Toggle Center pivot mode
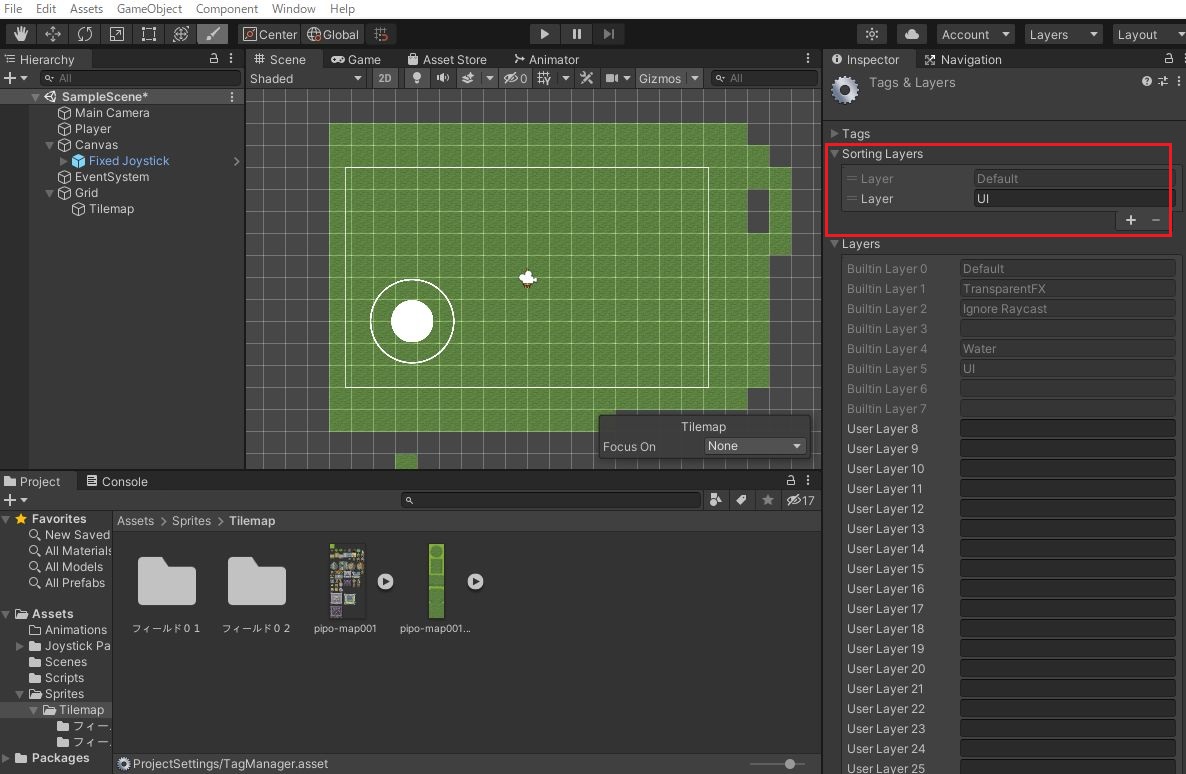Image resolution: width=1186 pixels, height=774 pixels. [x=270, y=34]
